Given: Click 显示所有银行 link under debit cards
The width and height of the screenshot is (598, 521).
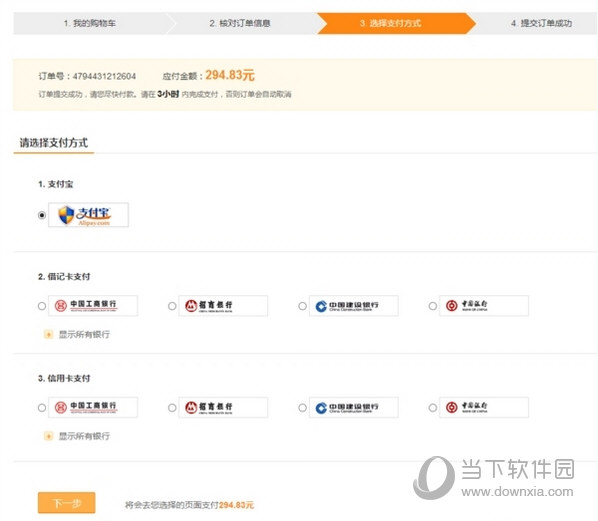Looking at the screenshot, I should click(x=84, y=334).
